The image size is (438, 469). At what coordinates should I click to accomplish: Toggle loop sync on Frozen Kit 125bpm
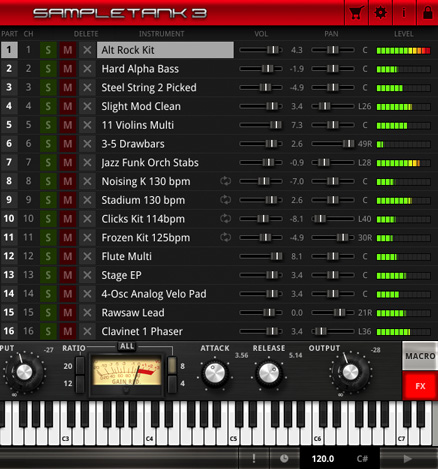point(225,237)
